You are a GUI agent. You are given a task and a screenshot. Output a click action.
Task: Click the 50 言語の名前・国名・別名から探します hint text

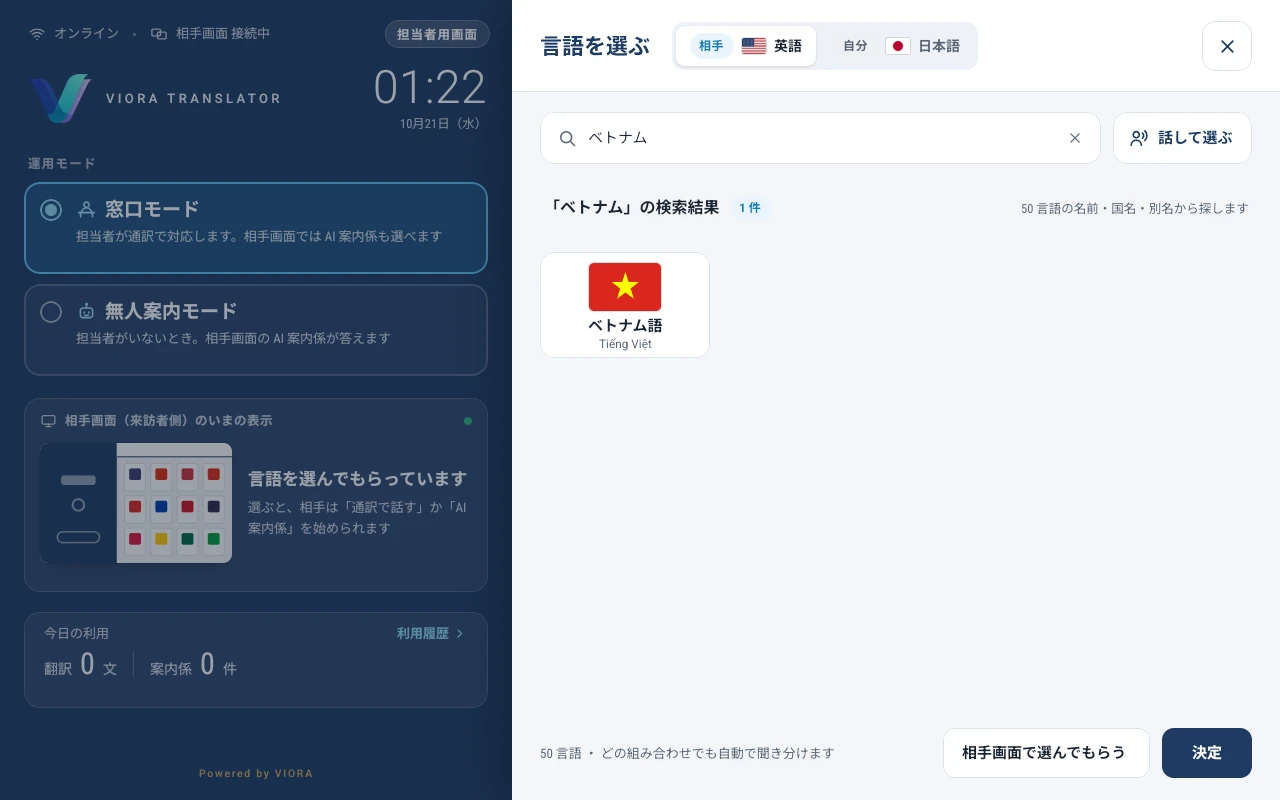[x=1135, y=209]
